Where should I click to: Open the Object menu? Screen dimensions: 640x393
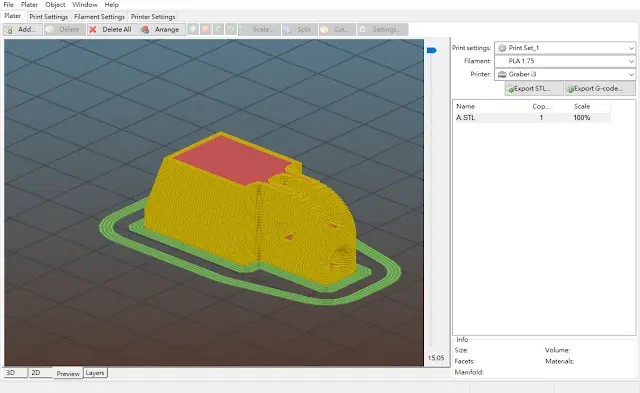[x=55, y=4]
